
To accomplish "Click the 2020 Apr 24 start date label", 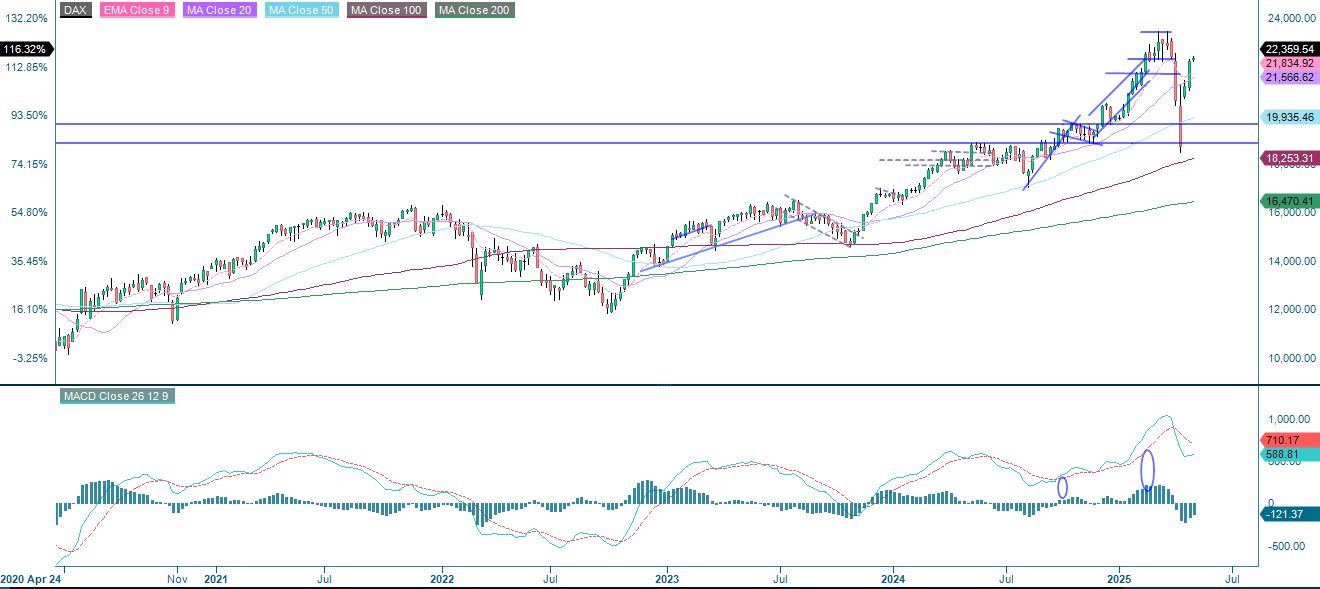I will [x=29, y=578].
